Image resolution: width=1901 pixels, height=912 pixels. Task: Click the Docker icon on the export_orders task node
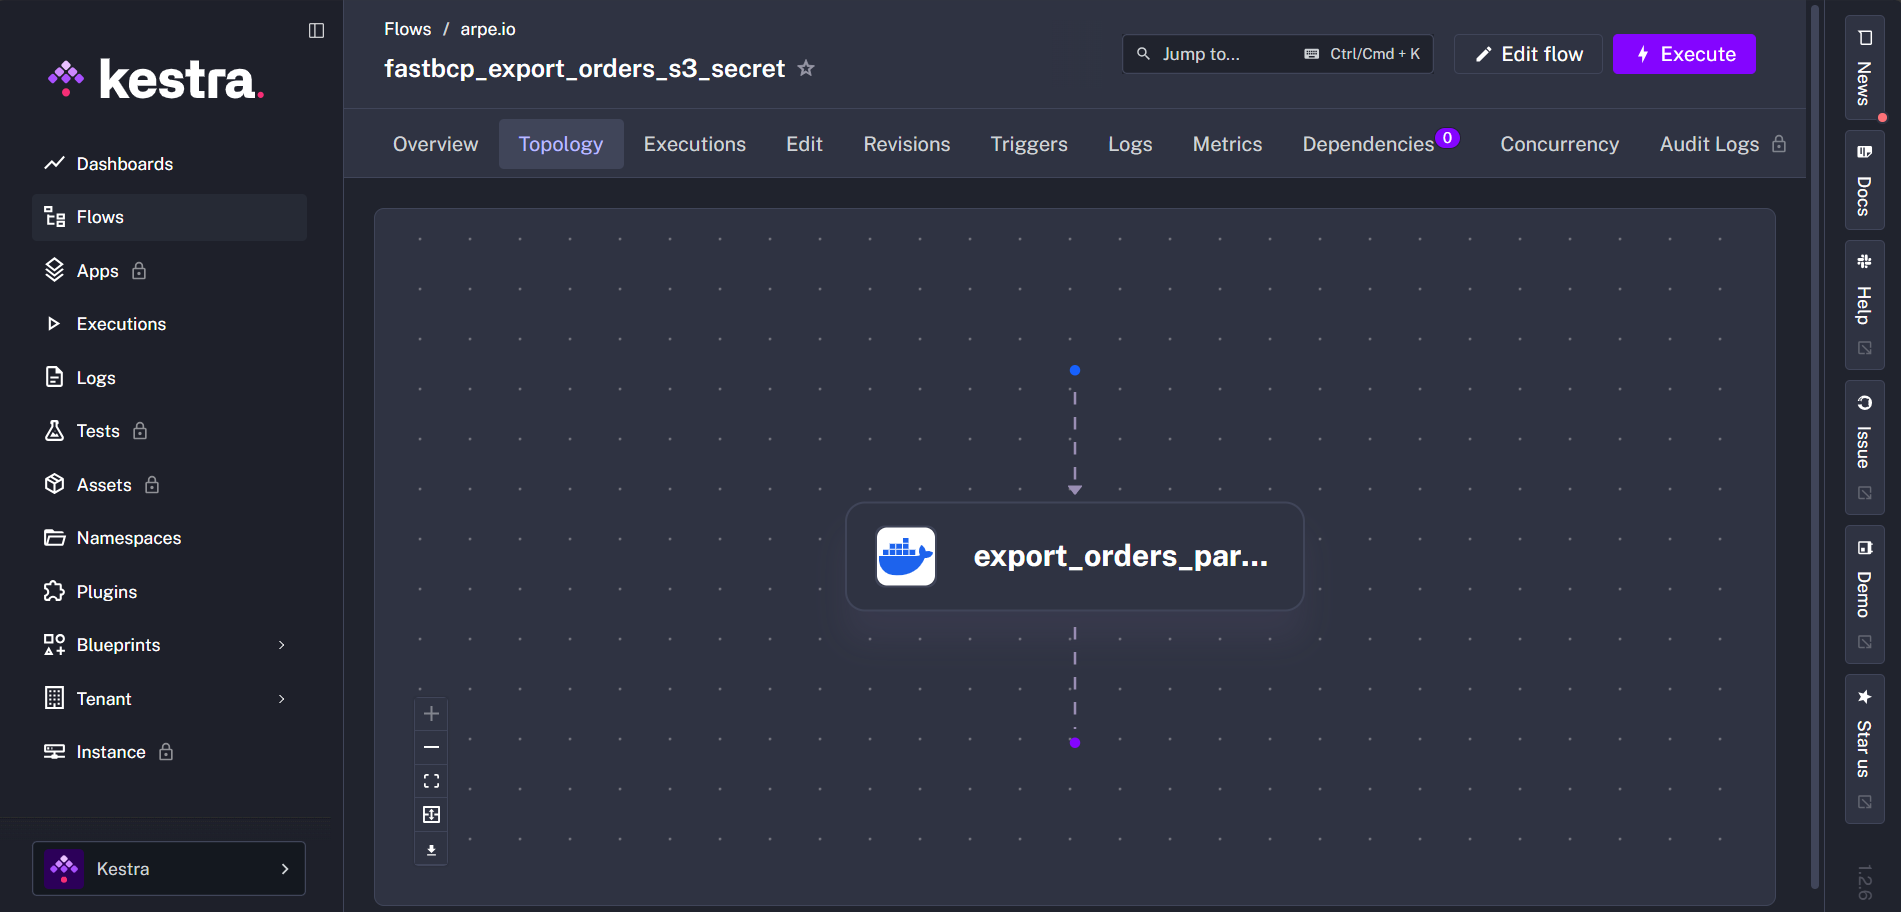(x=904, y=556)
